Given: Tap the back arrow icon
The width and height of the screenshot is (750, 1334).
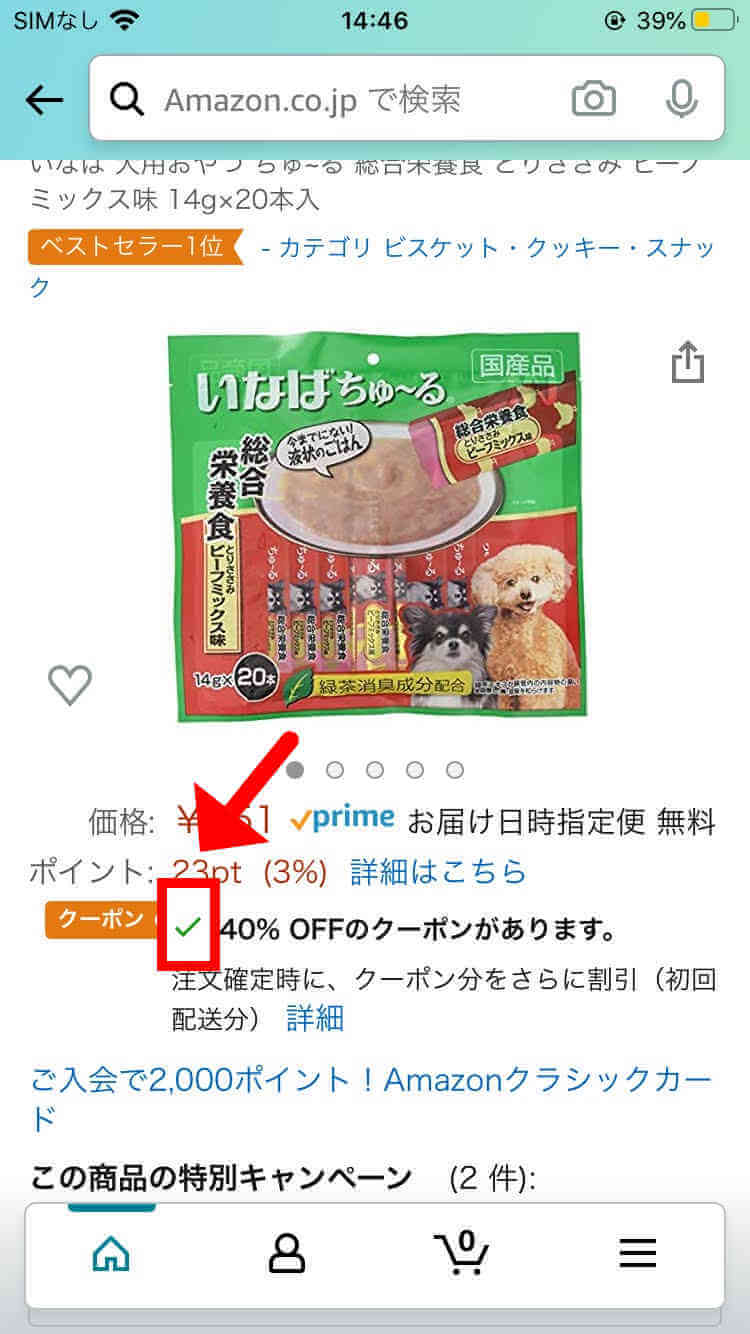Looking at the screenshot, I should (x=44, y=99).
